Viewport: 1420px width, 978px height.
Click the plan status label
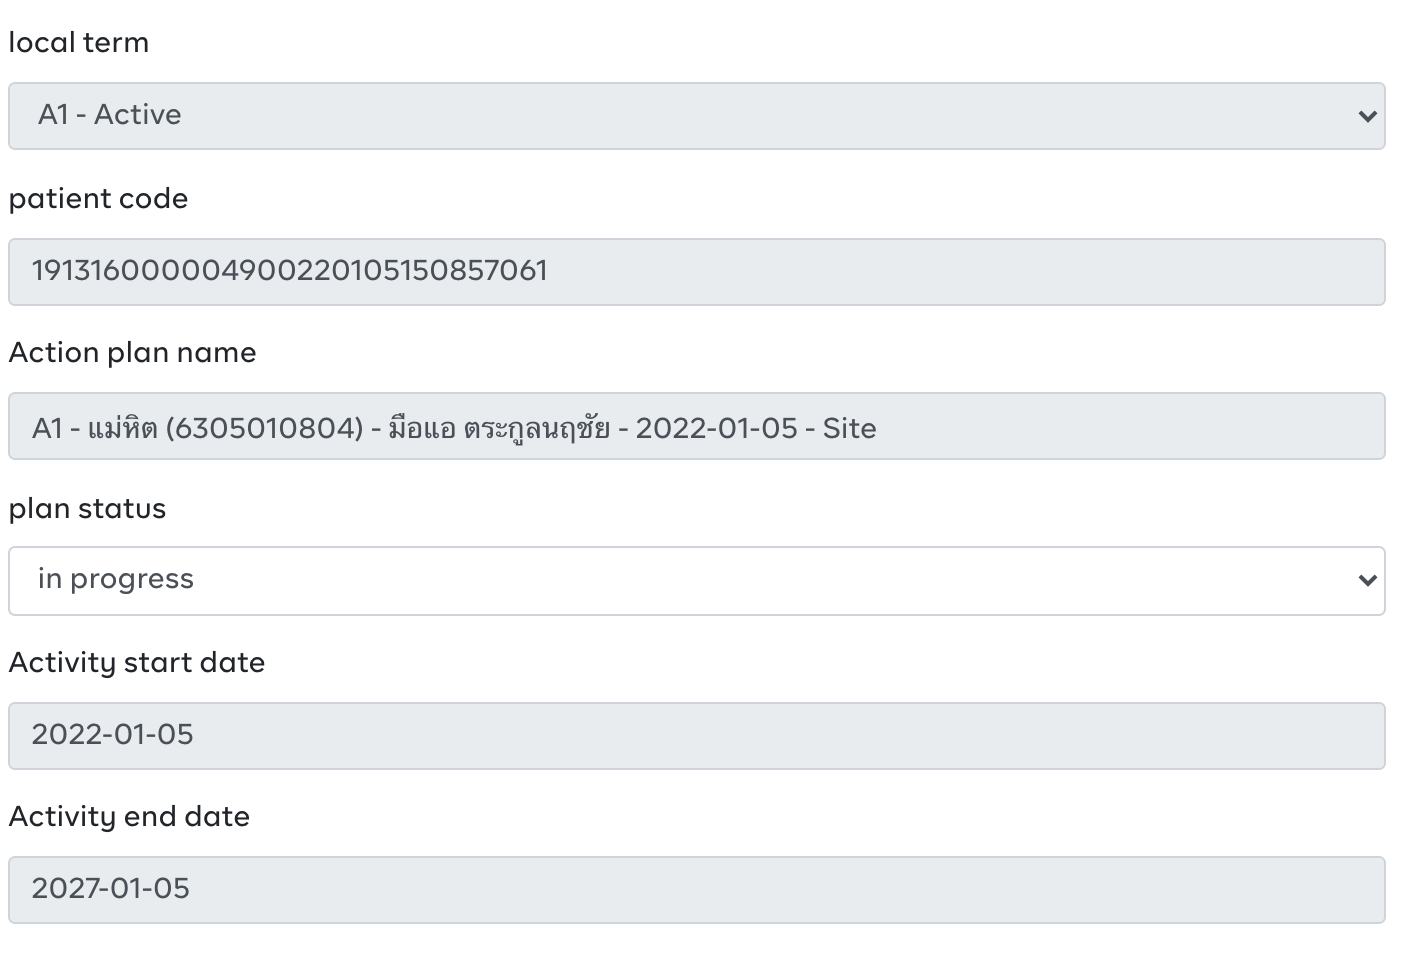pos(86,509)
